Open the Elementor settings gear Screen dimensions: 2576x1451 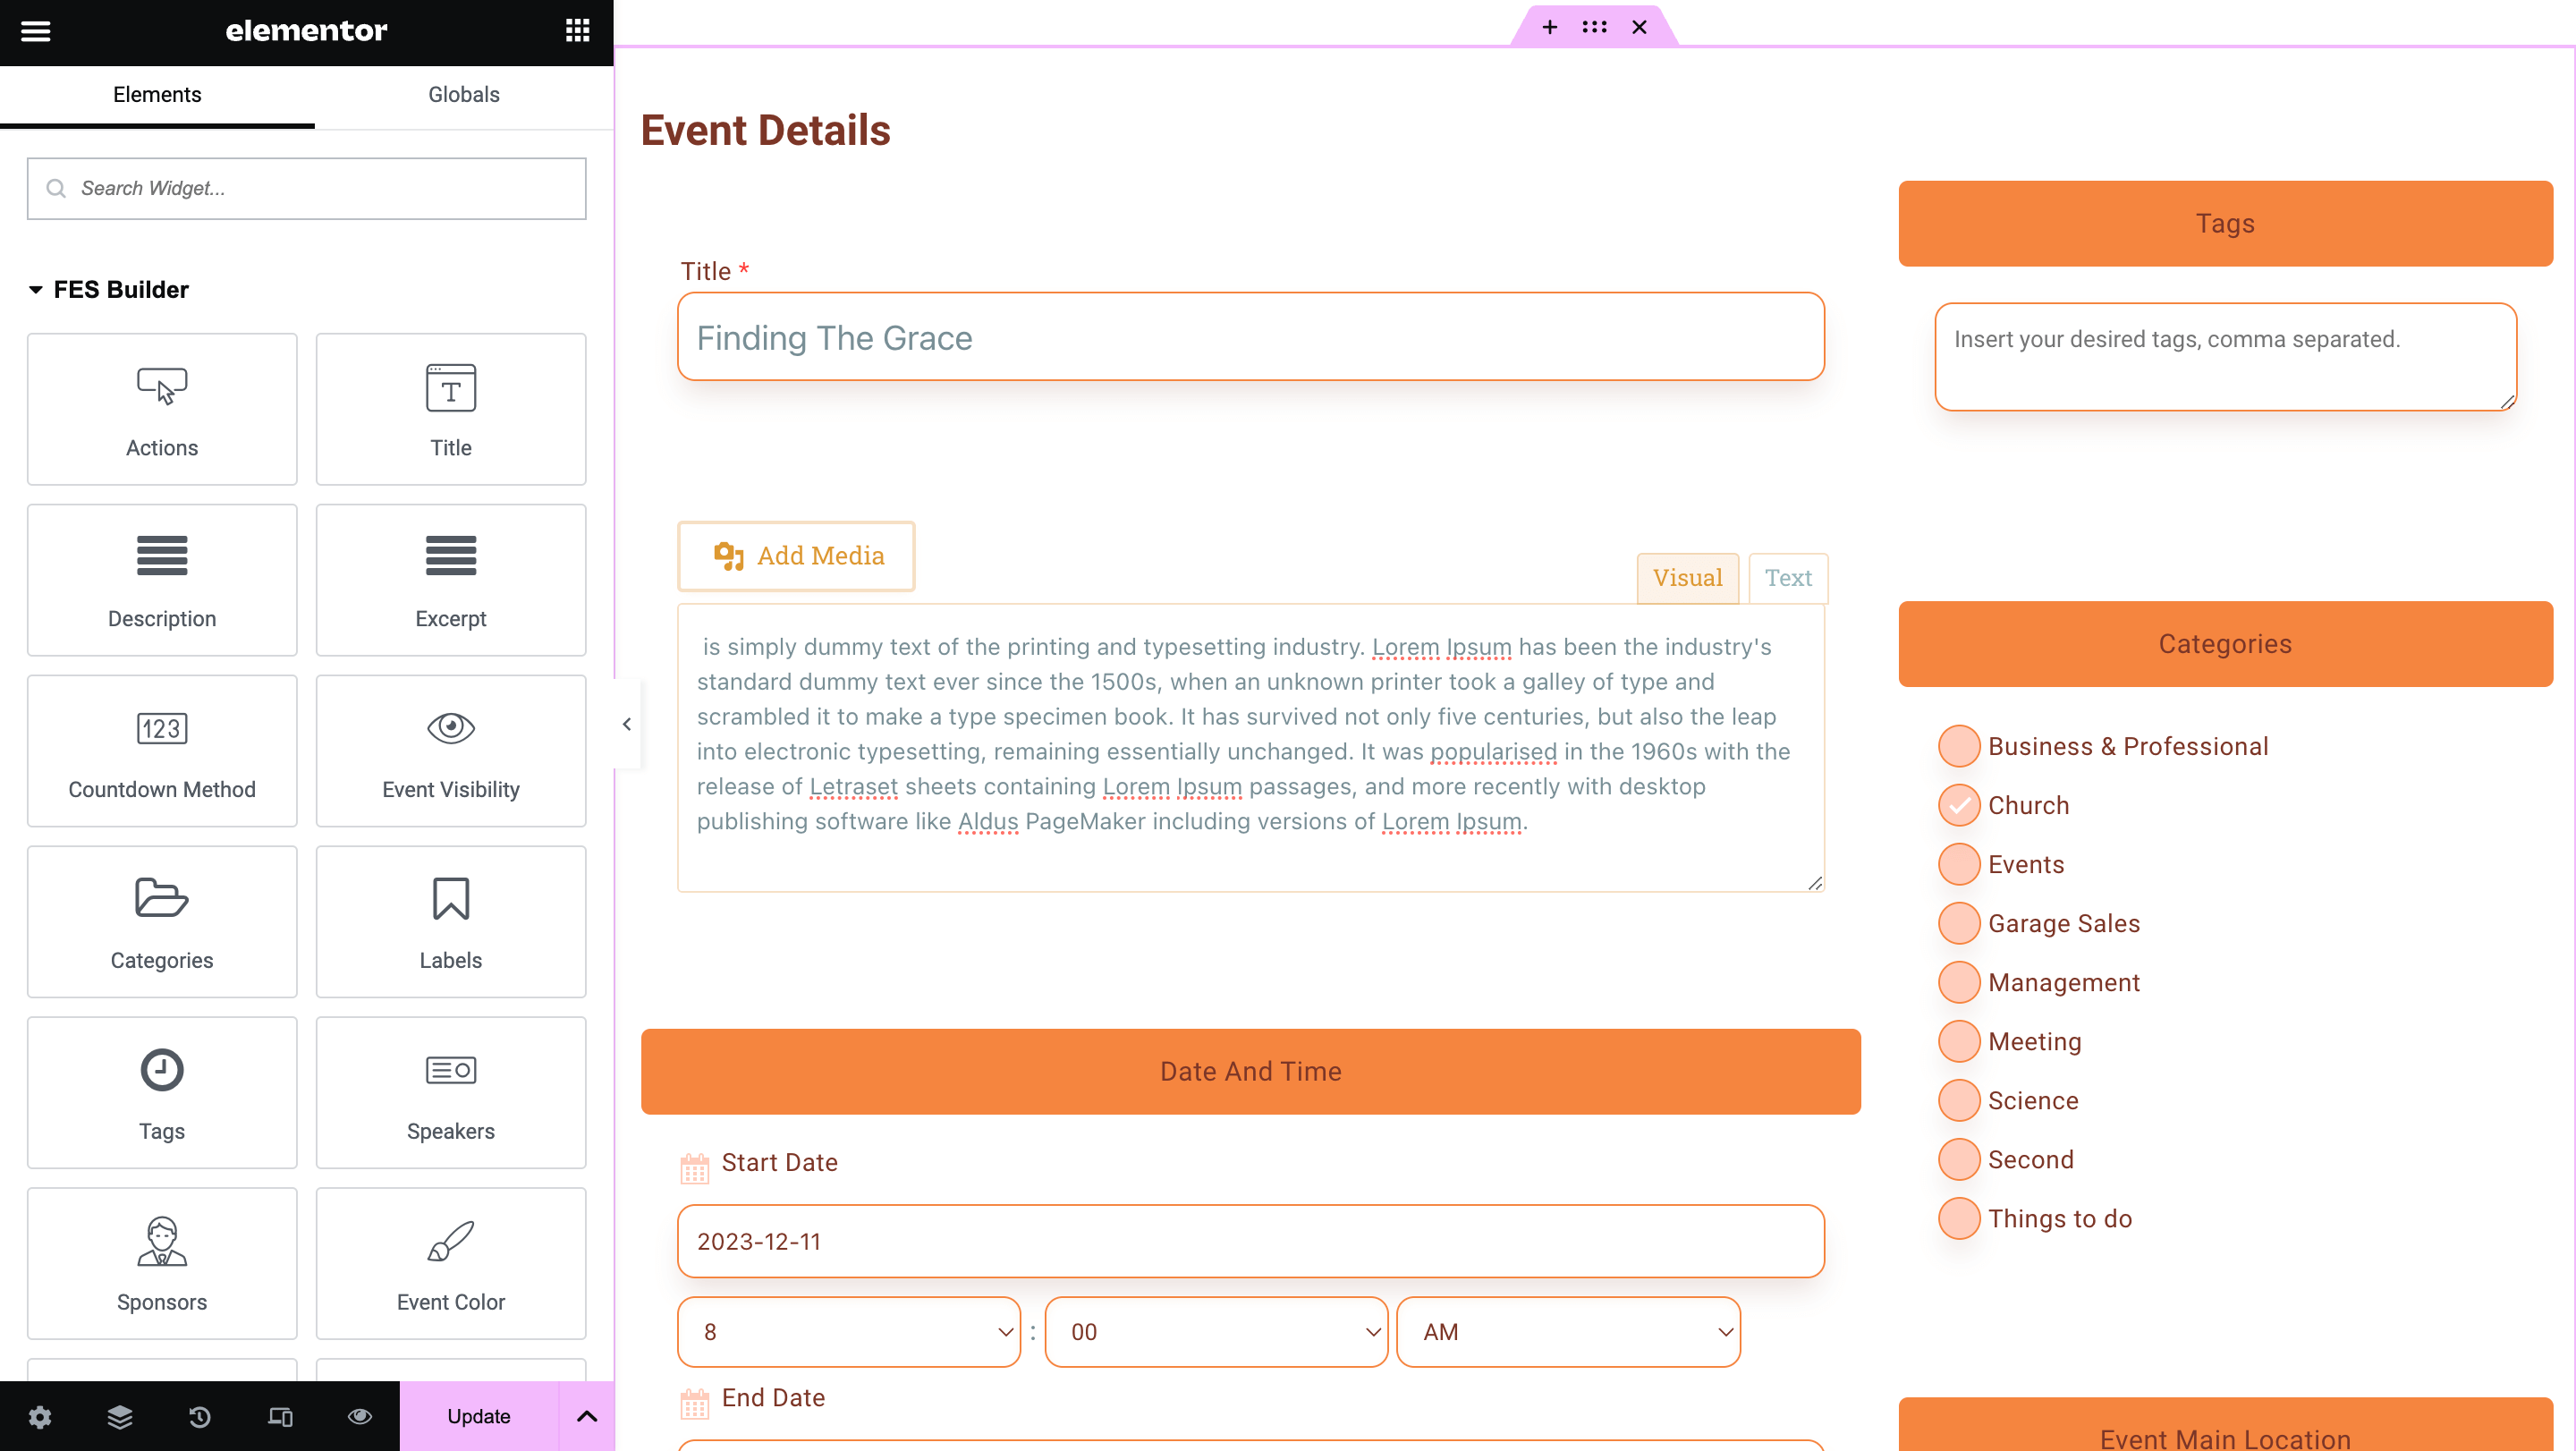40,1415
